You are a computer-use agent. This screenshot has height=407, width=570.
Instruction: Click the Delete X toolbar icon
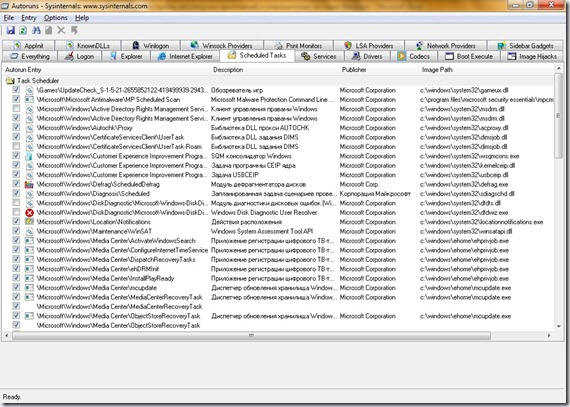coord(61,31)
